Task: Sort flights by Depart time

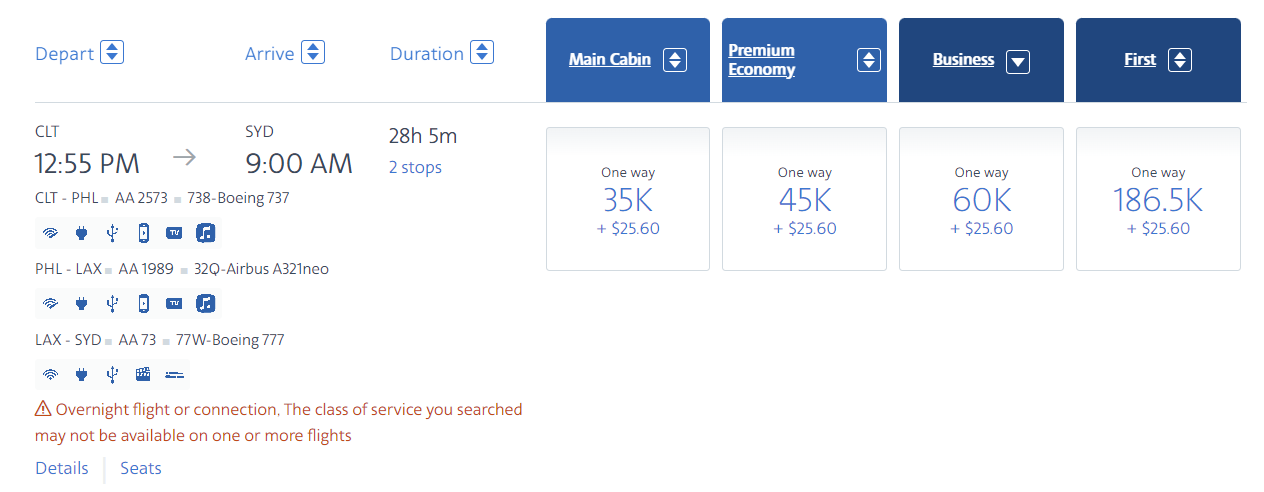Action: (x=113, y=52)
